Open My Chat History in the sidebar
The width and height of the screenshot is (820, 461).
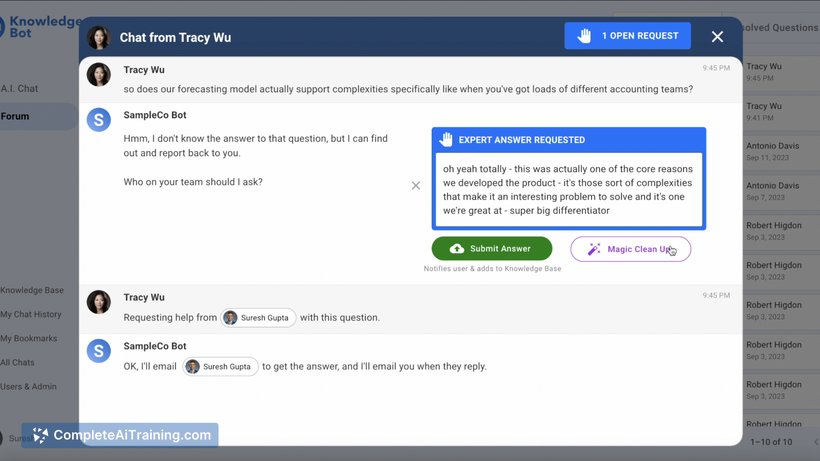point(31,314)
